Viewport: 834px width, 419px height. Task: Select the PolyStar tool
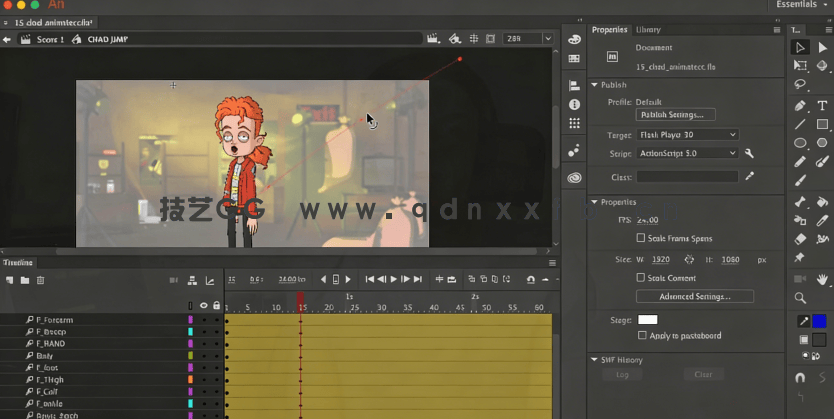[822, 143]
